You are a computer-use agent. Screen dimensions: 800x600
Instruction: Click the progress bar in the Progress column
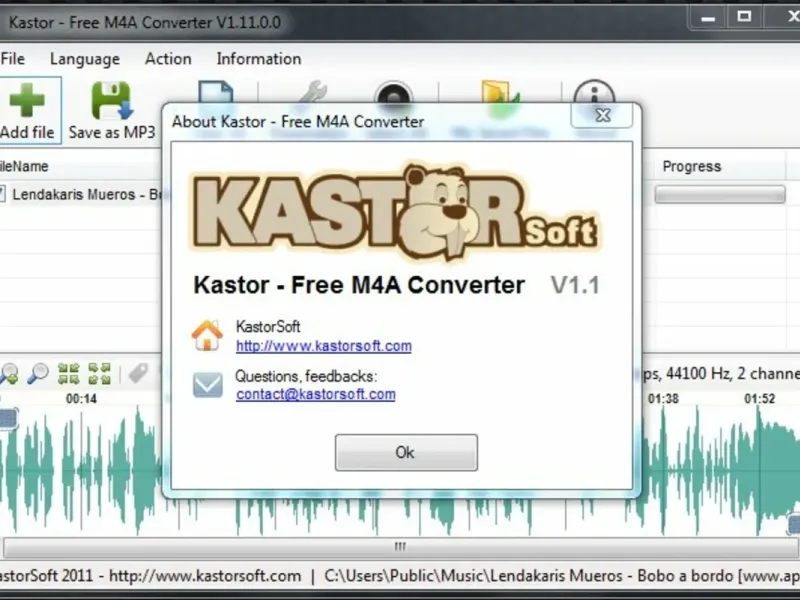(720, 194)
